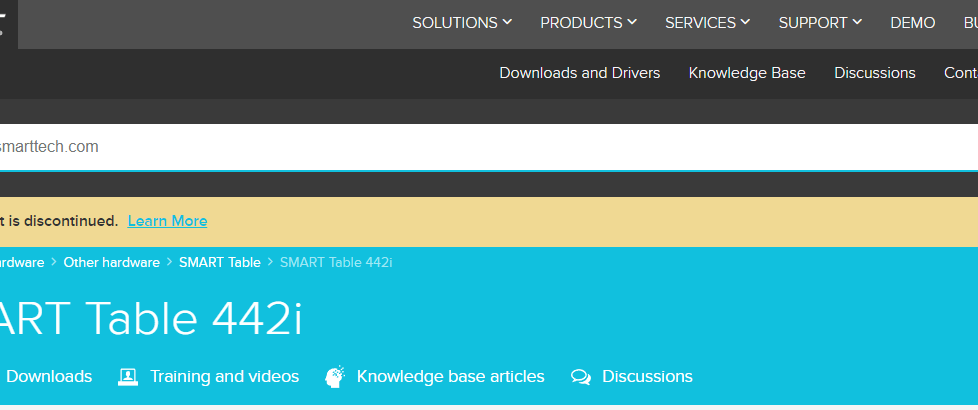
Task: Open the Training and videos tab
Action: pos(224,377)
